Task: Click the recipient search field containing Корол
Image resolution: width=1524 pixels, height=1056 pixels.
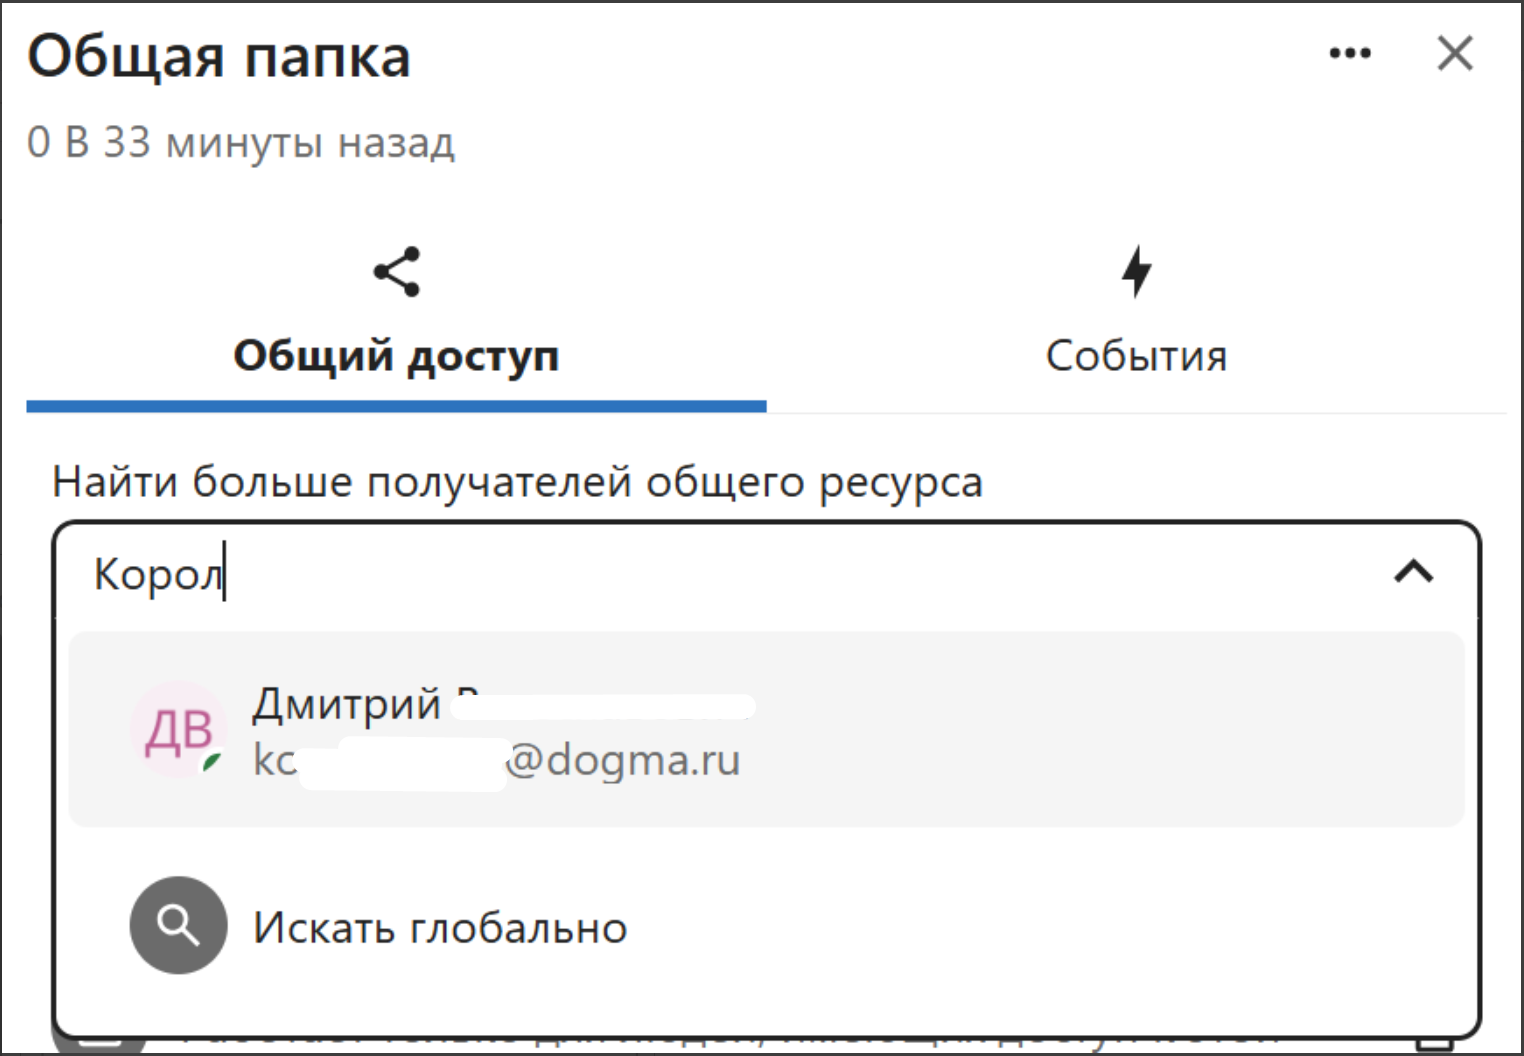Action: pyautogui.click(x=700, y=574)
